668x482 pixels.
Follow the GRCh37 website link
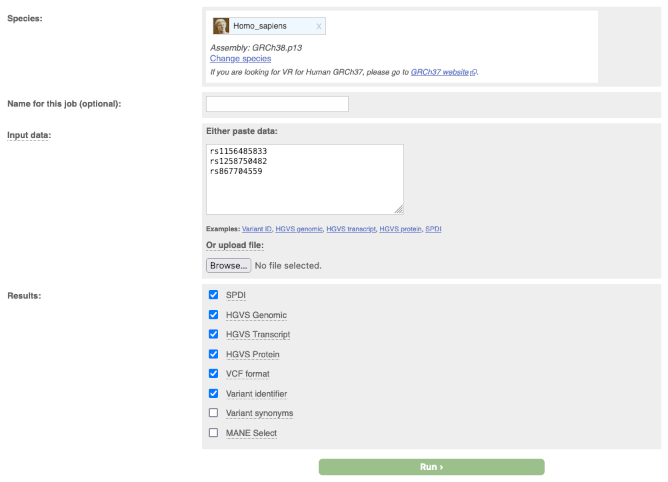coord(439,72)
